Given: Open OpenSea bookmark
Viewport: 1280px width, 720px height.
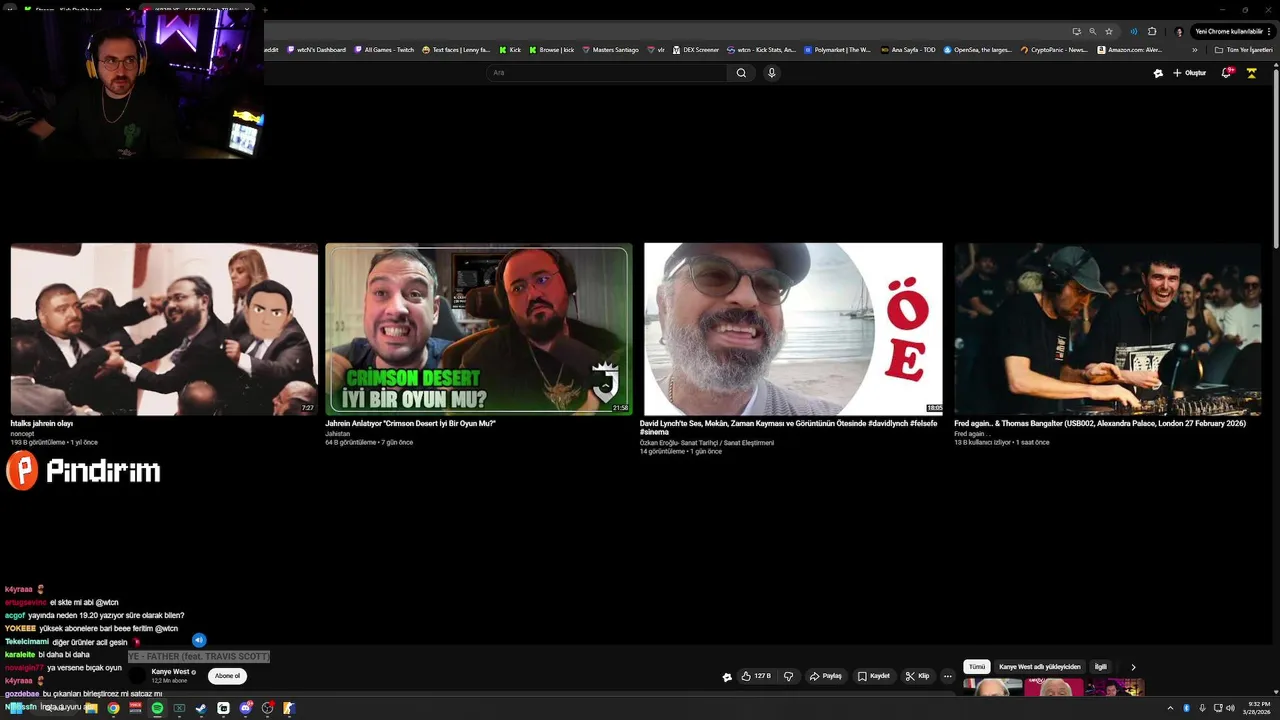Looking at the screenshot, I should [x=978, y=50].
